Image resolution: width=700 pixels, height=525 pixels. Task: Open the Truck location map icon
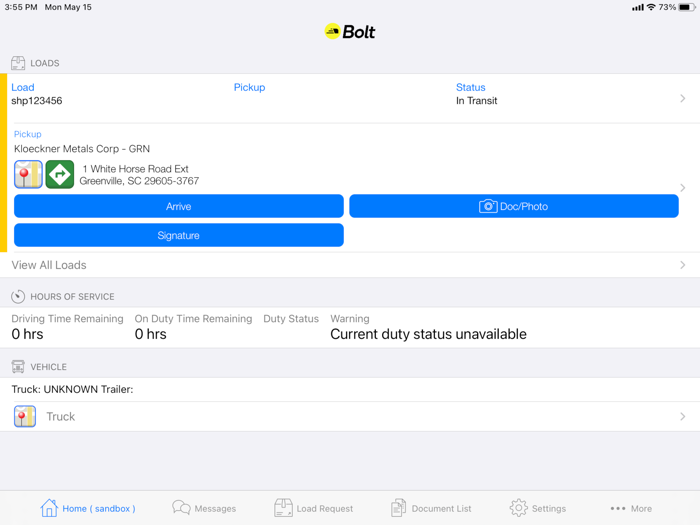[25, 417]
